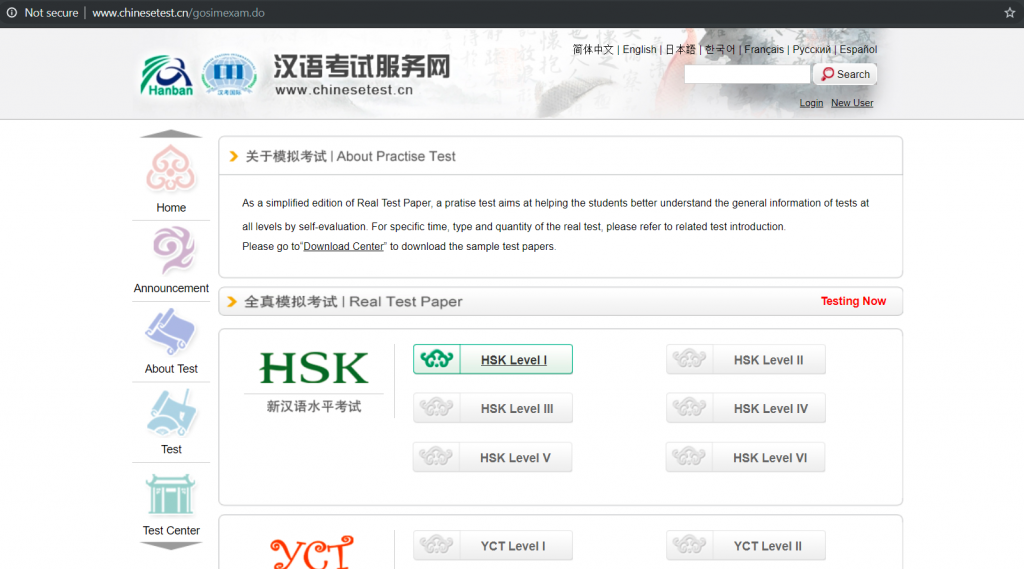Click the Login link
The width and height of the screenshot is (1024, 569).
811,103
